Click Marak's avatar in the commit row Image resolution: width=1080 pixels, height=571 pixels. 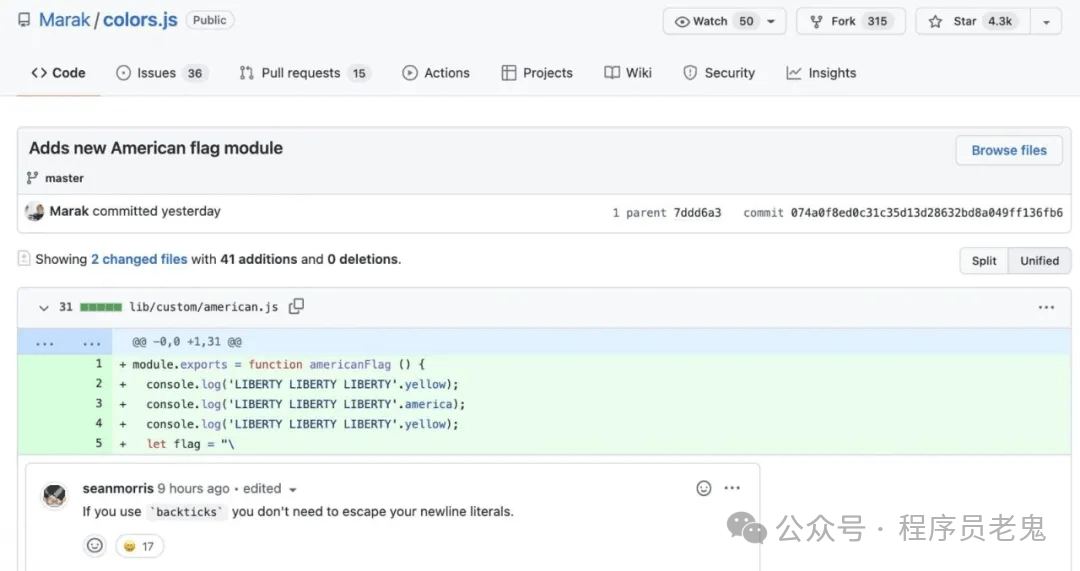pos(34,211)
